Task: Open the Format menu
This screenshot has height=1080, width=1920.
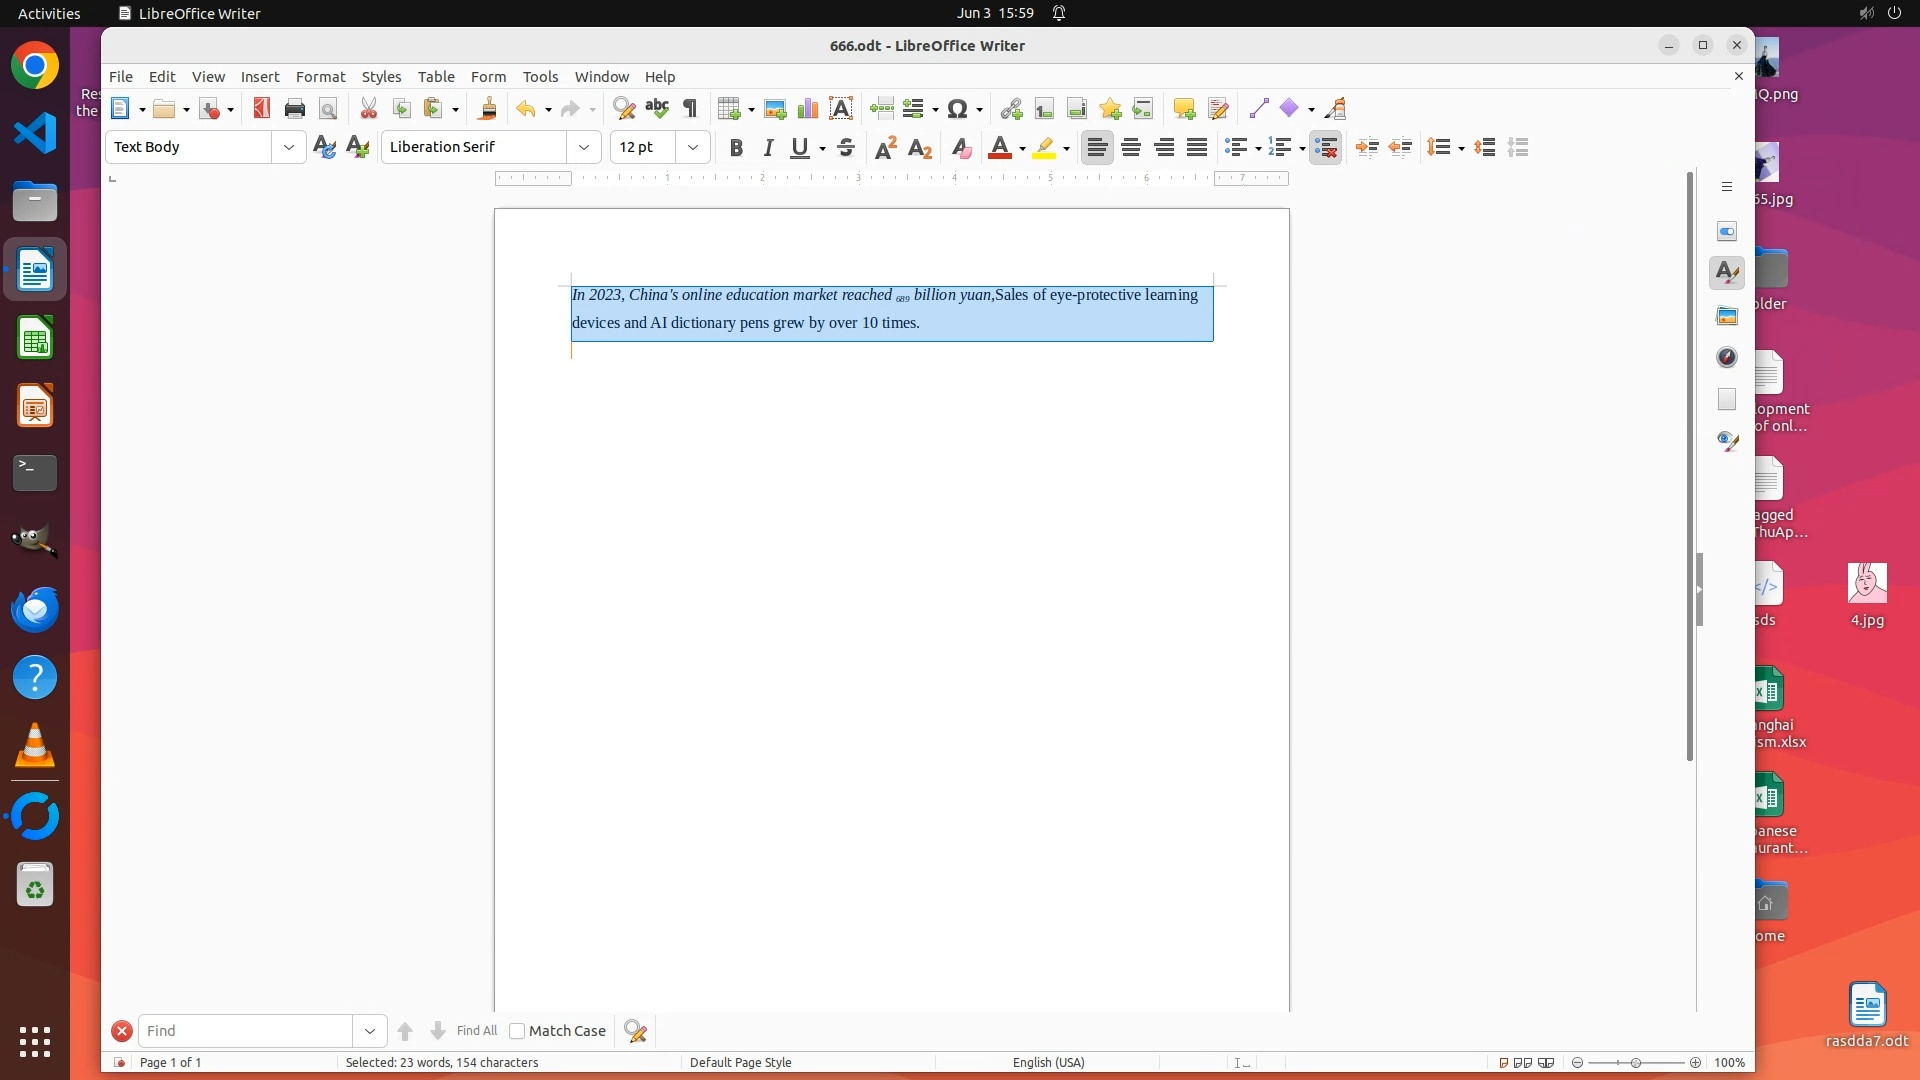Action: (x=320, y=77)
